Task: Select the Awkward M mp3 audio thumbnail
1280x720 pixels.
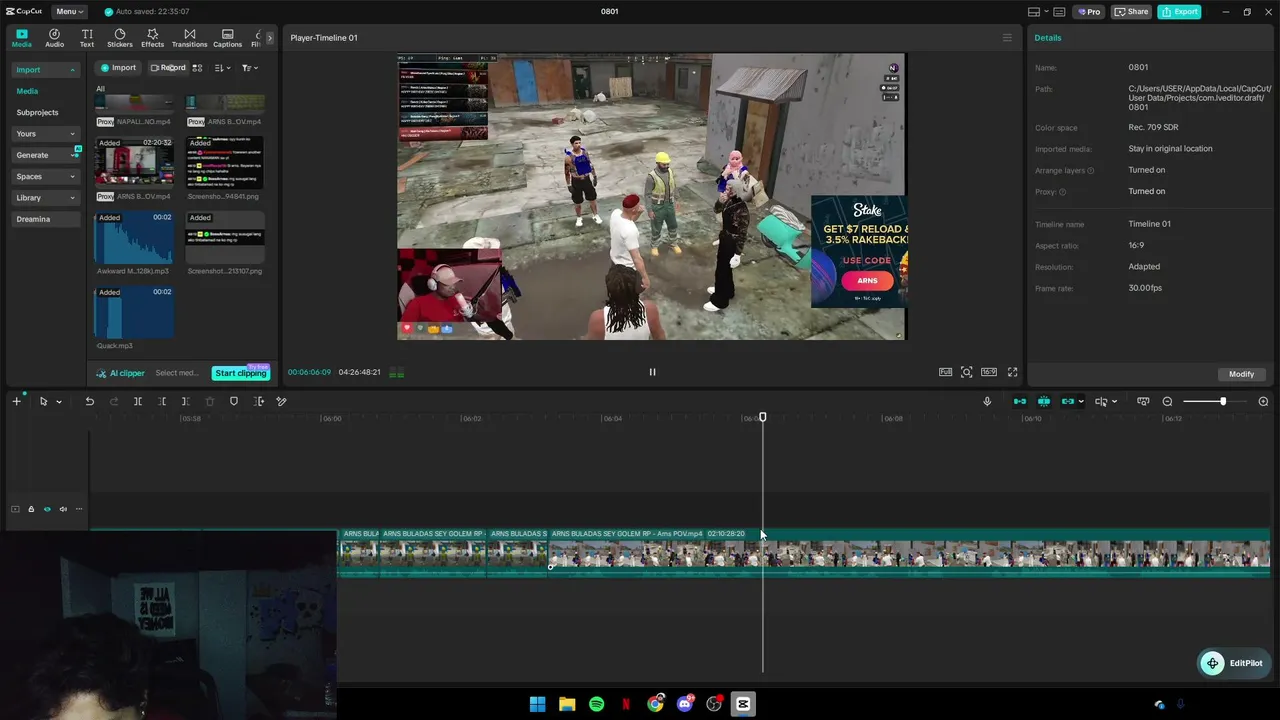Action: pos(133,237)
